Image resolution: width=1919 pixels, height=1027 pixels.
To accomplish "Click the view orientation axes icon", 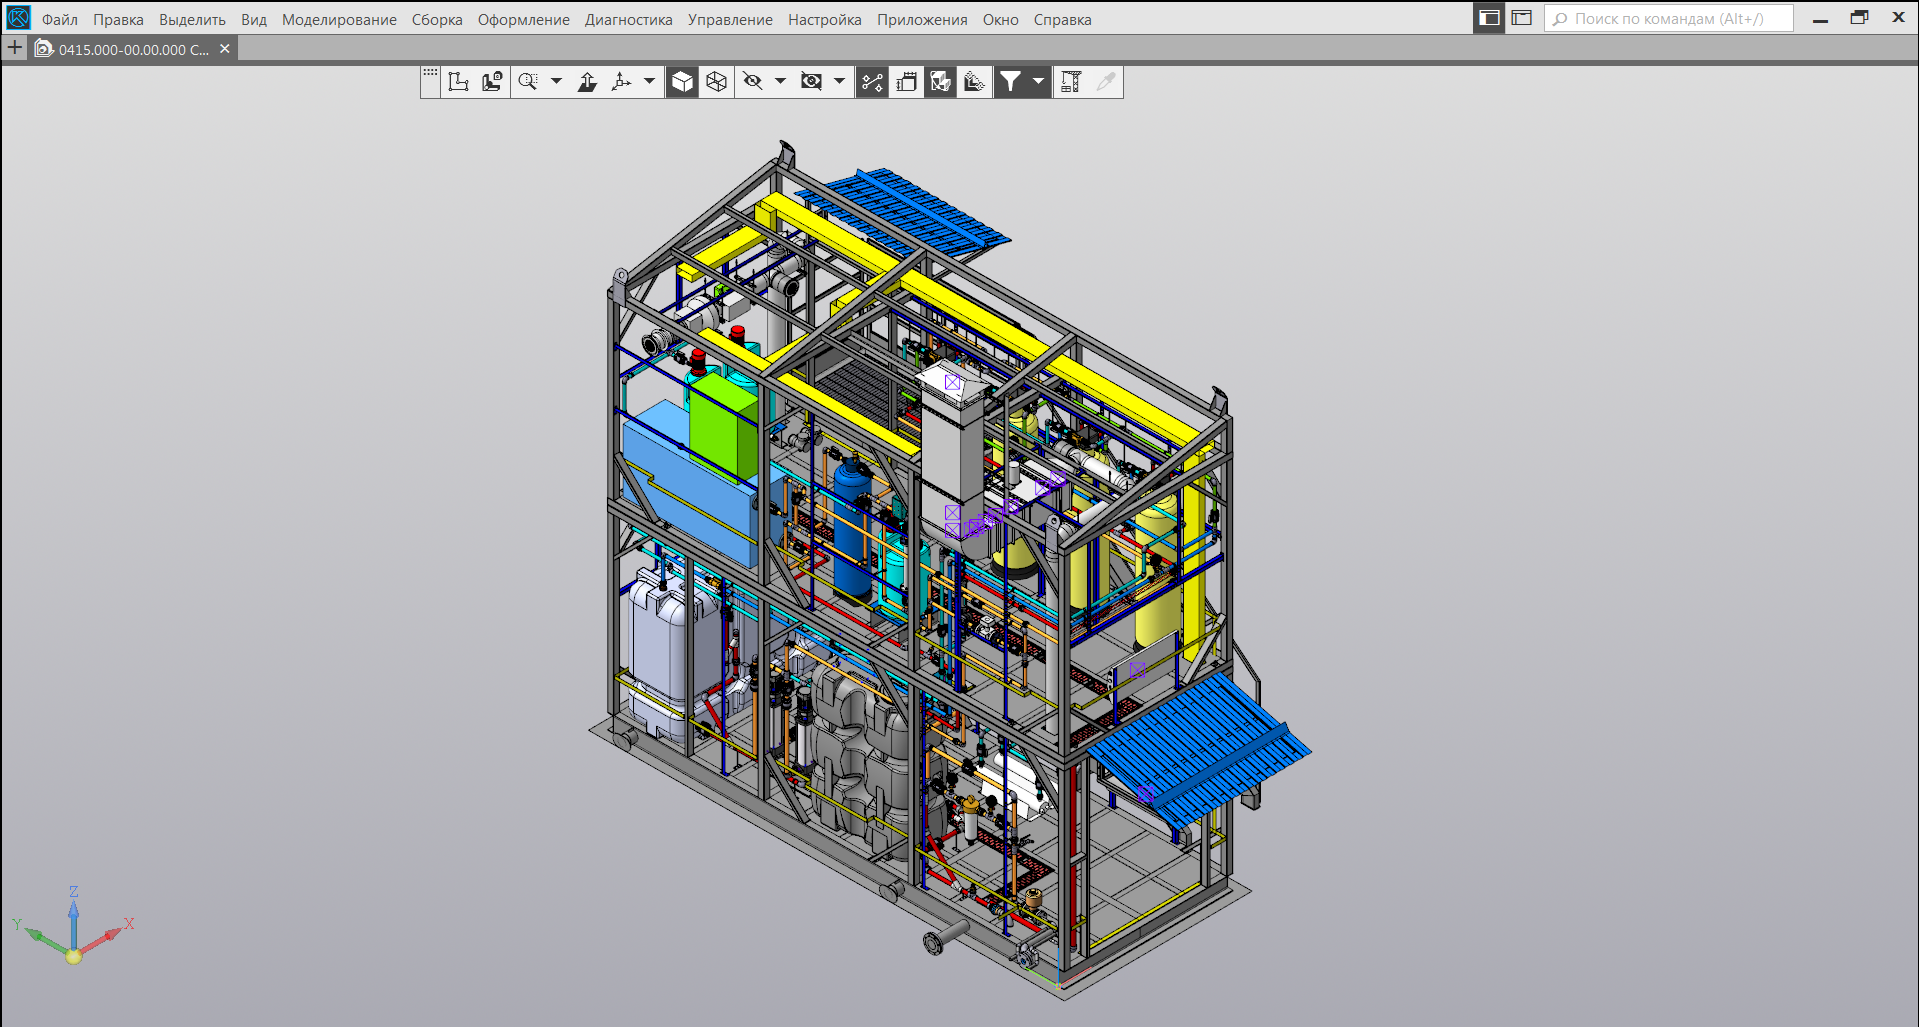I will (x=622, y=82).
